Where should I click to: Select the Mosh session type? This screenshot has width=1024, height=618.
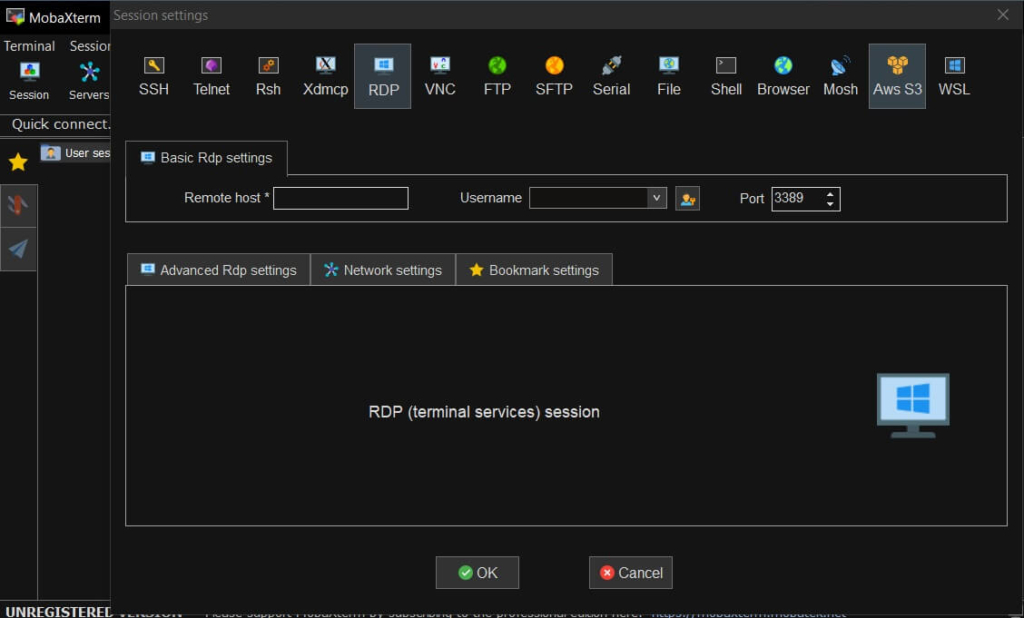click(840, 76)
